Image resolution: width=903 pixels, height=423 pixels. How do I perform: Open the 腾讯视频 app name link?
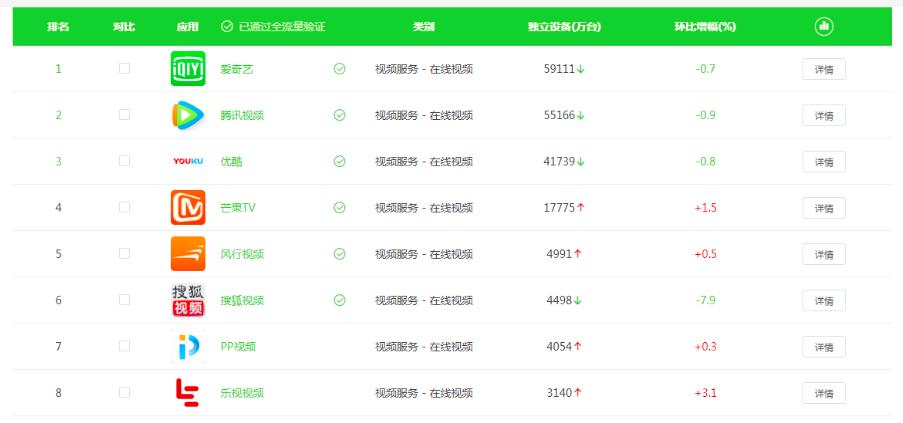242,116
